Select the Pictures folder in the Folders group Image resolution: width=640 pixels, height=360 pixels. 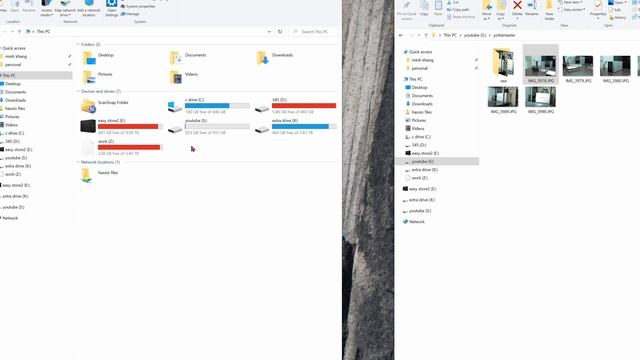pyautogui.click(x=97, y=77)
